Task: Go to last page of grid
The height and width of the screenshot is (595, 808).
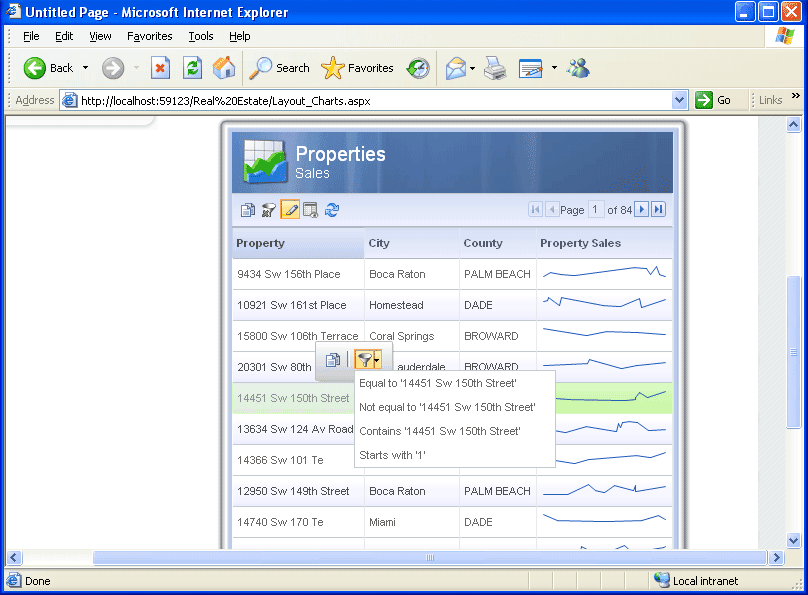Action: (658, 209)
